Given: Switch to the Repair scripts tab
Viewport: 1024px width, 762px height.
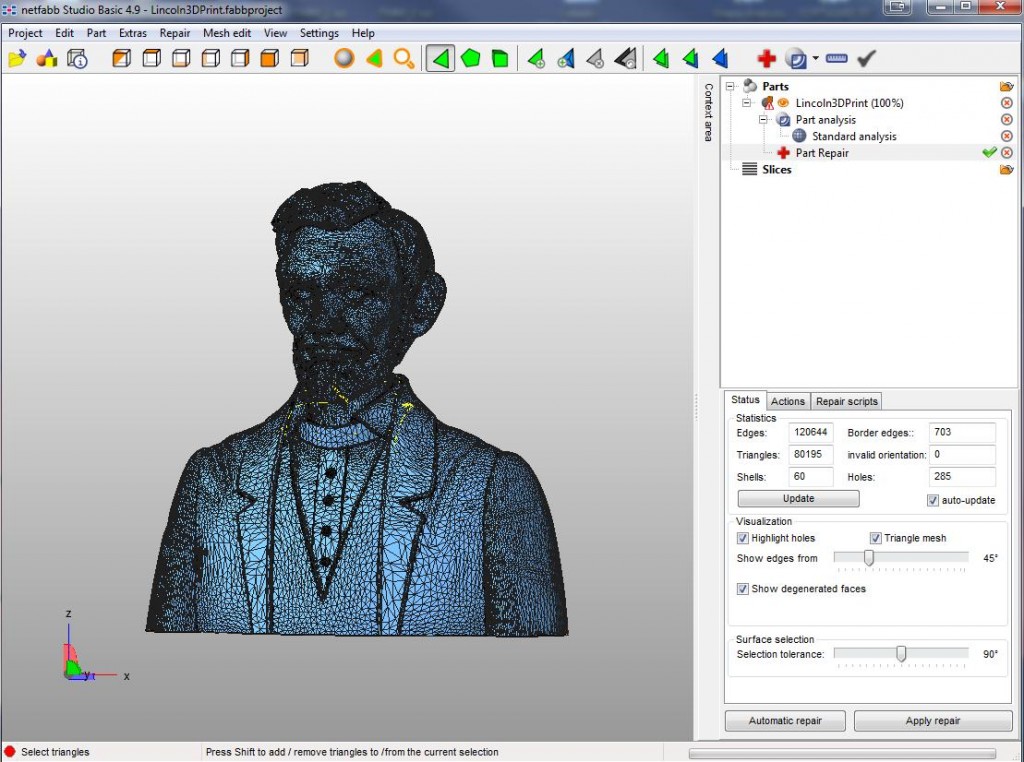Looking at the screenshot, I should (847, 401).
